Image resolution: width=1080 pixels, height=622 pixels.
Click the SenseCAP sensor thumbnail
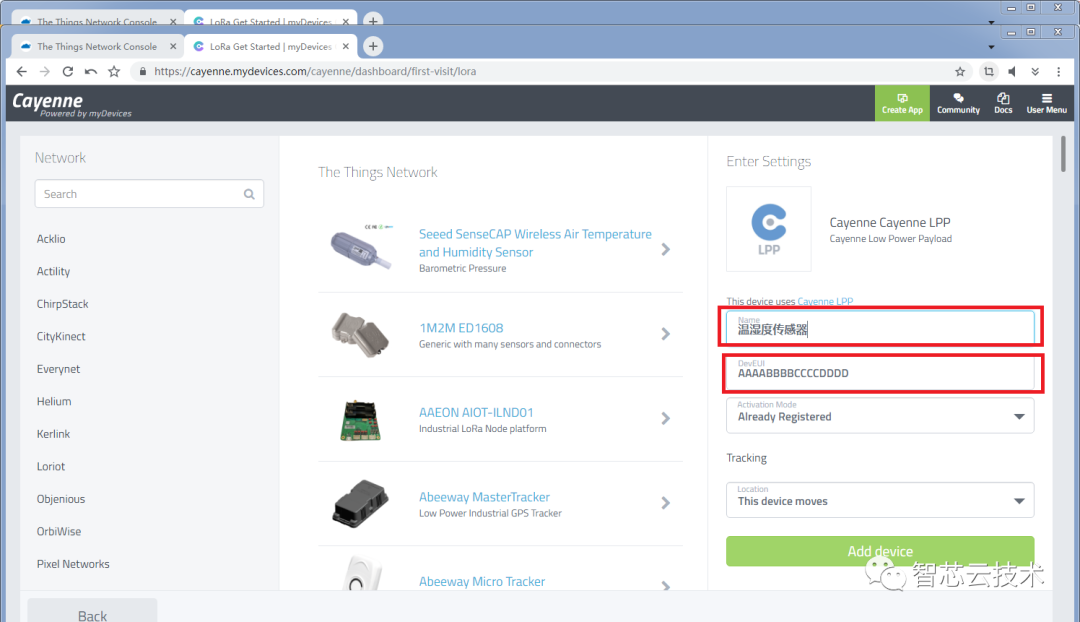[x=362, y=247]
